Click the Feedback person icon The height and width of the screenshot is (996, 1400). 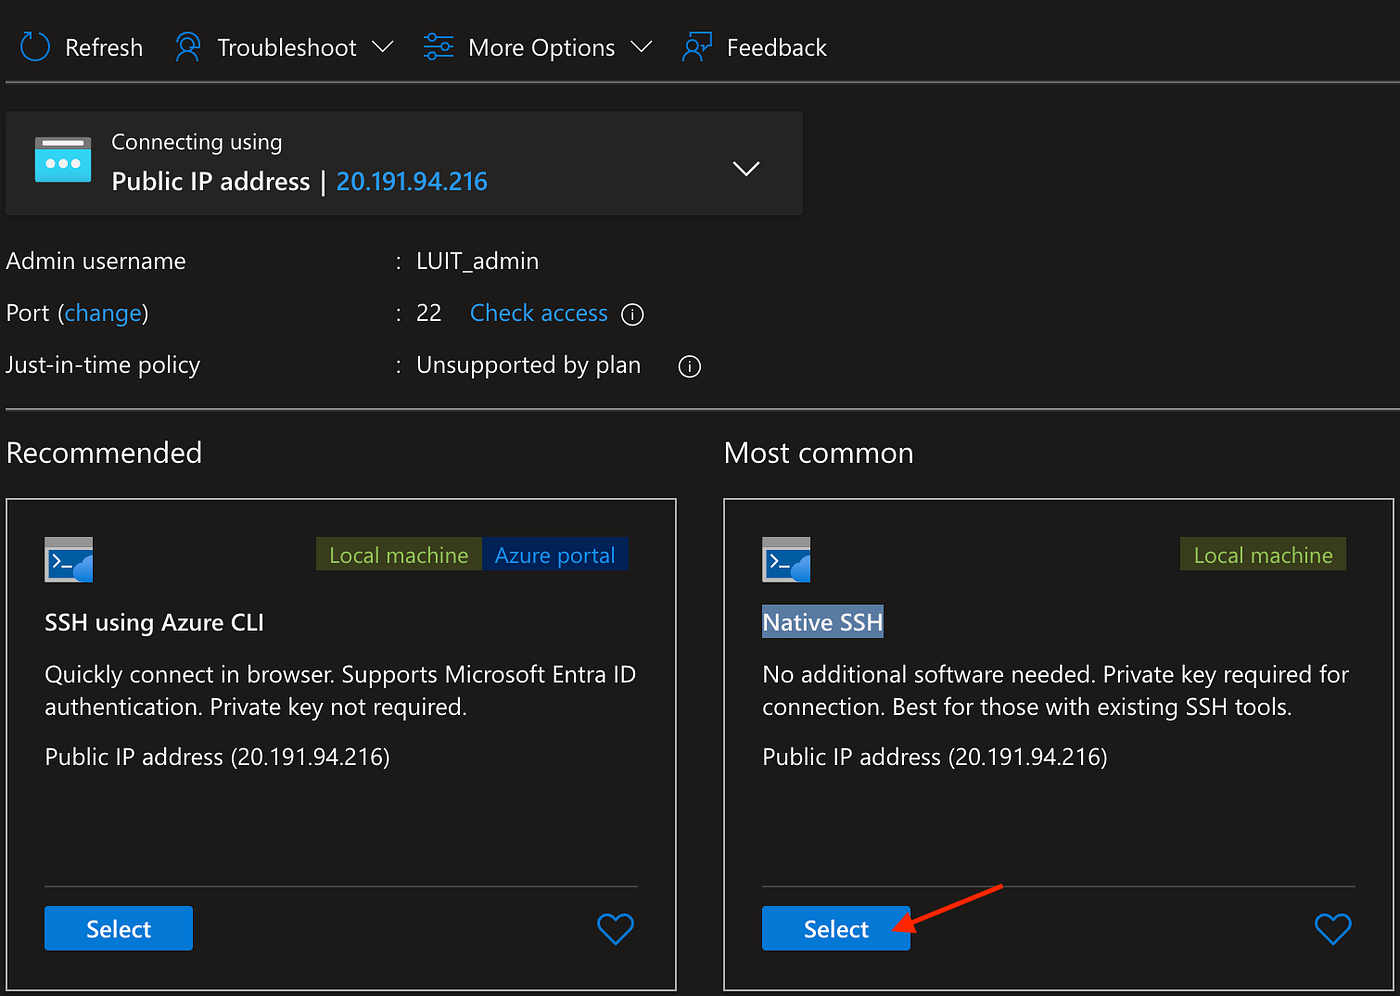click(x=697, y=47)
